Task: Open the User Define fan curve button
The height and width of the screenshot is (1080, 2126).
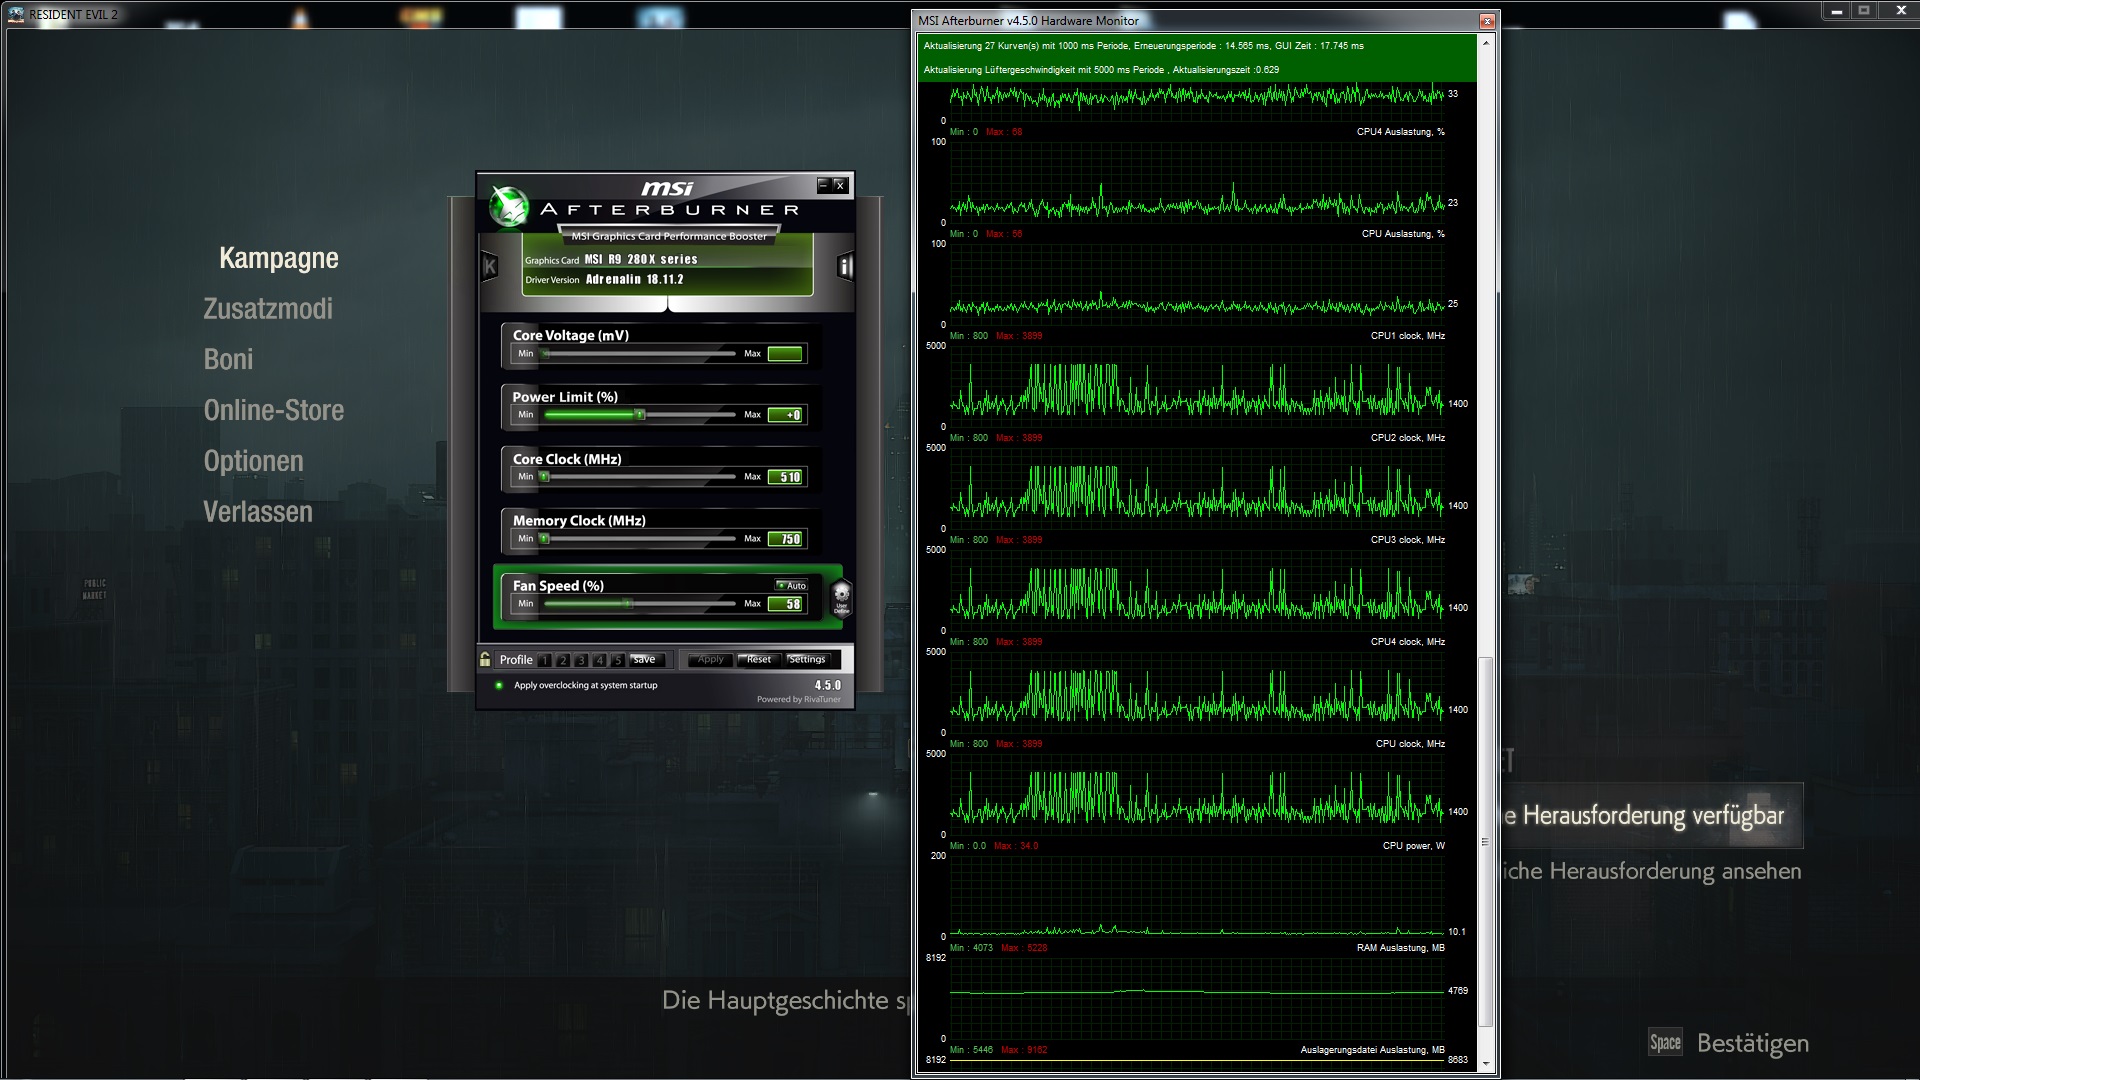Action: [841, 596]
